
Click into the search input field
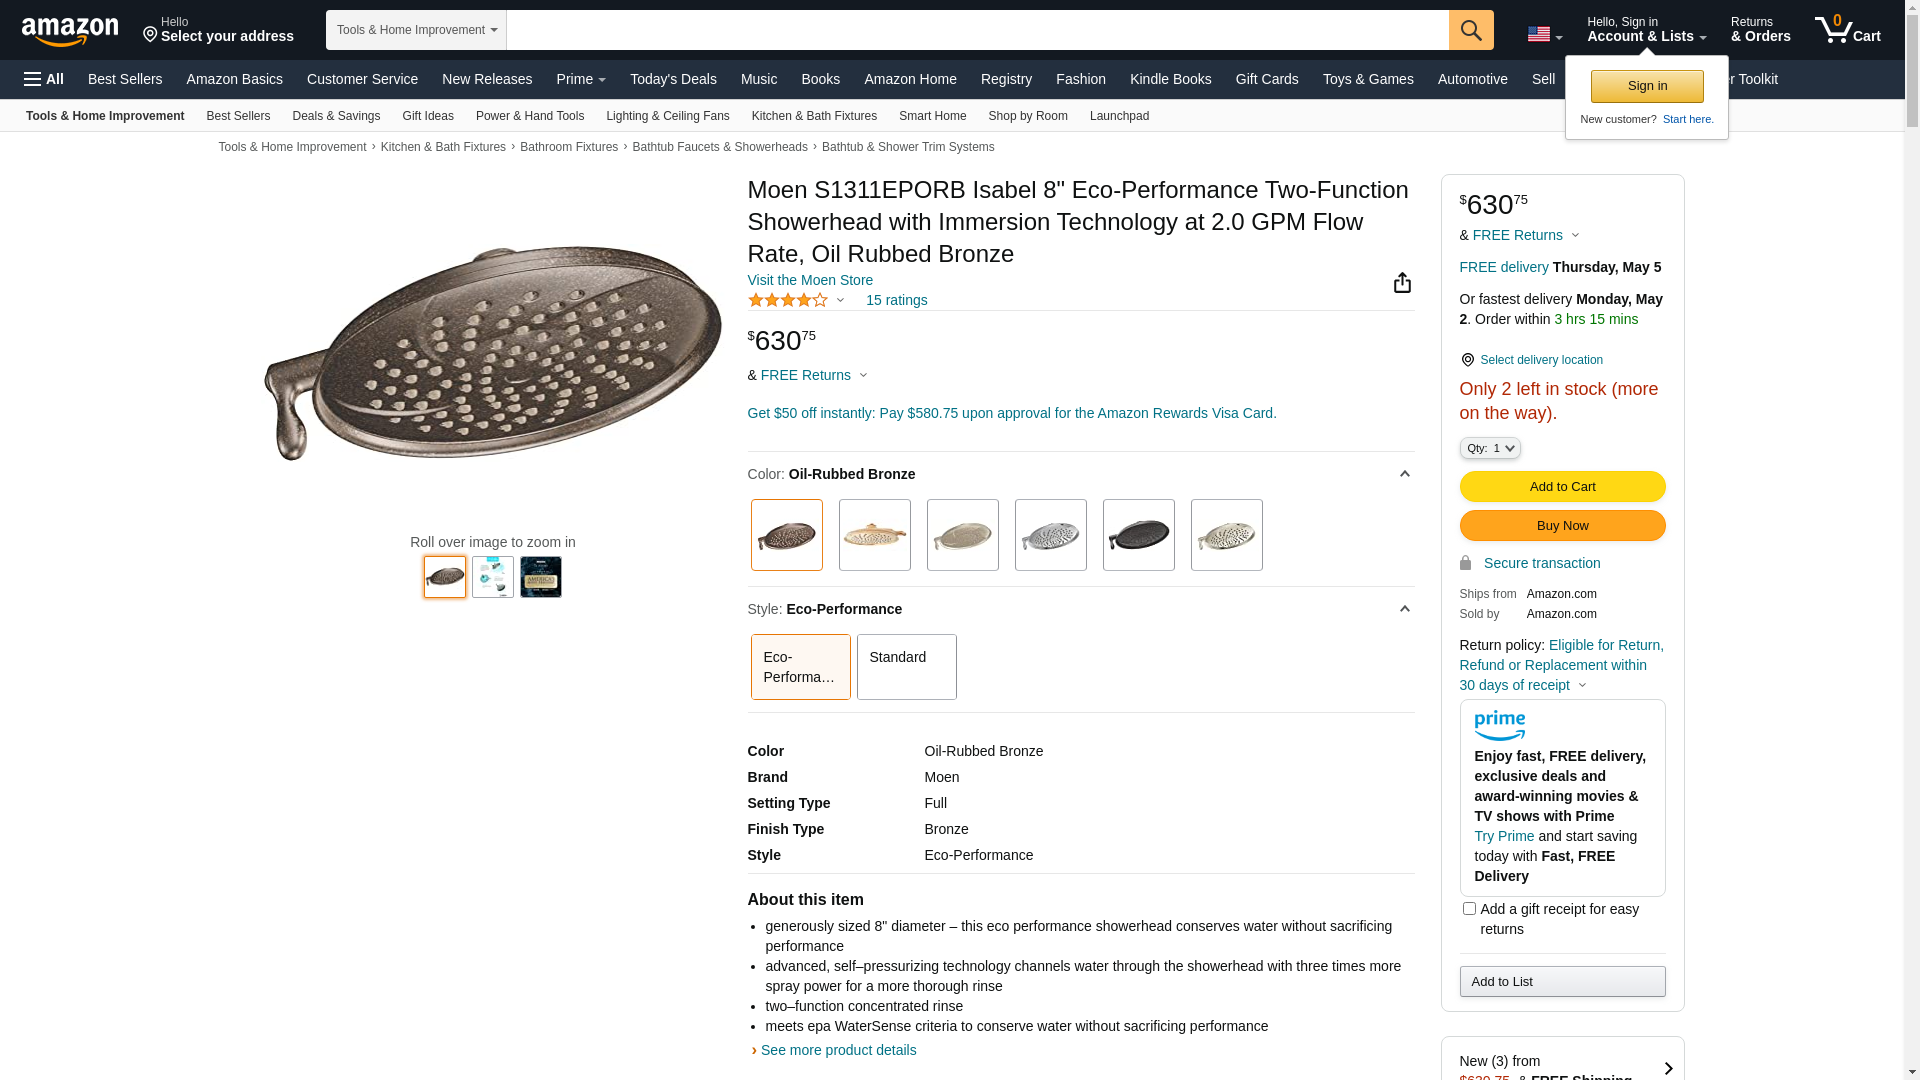tap(977, 30)
